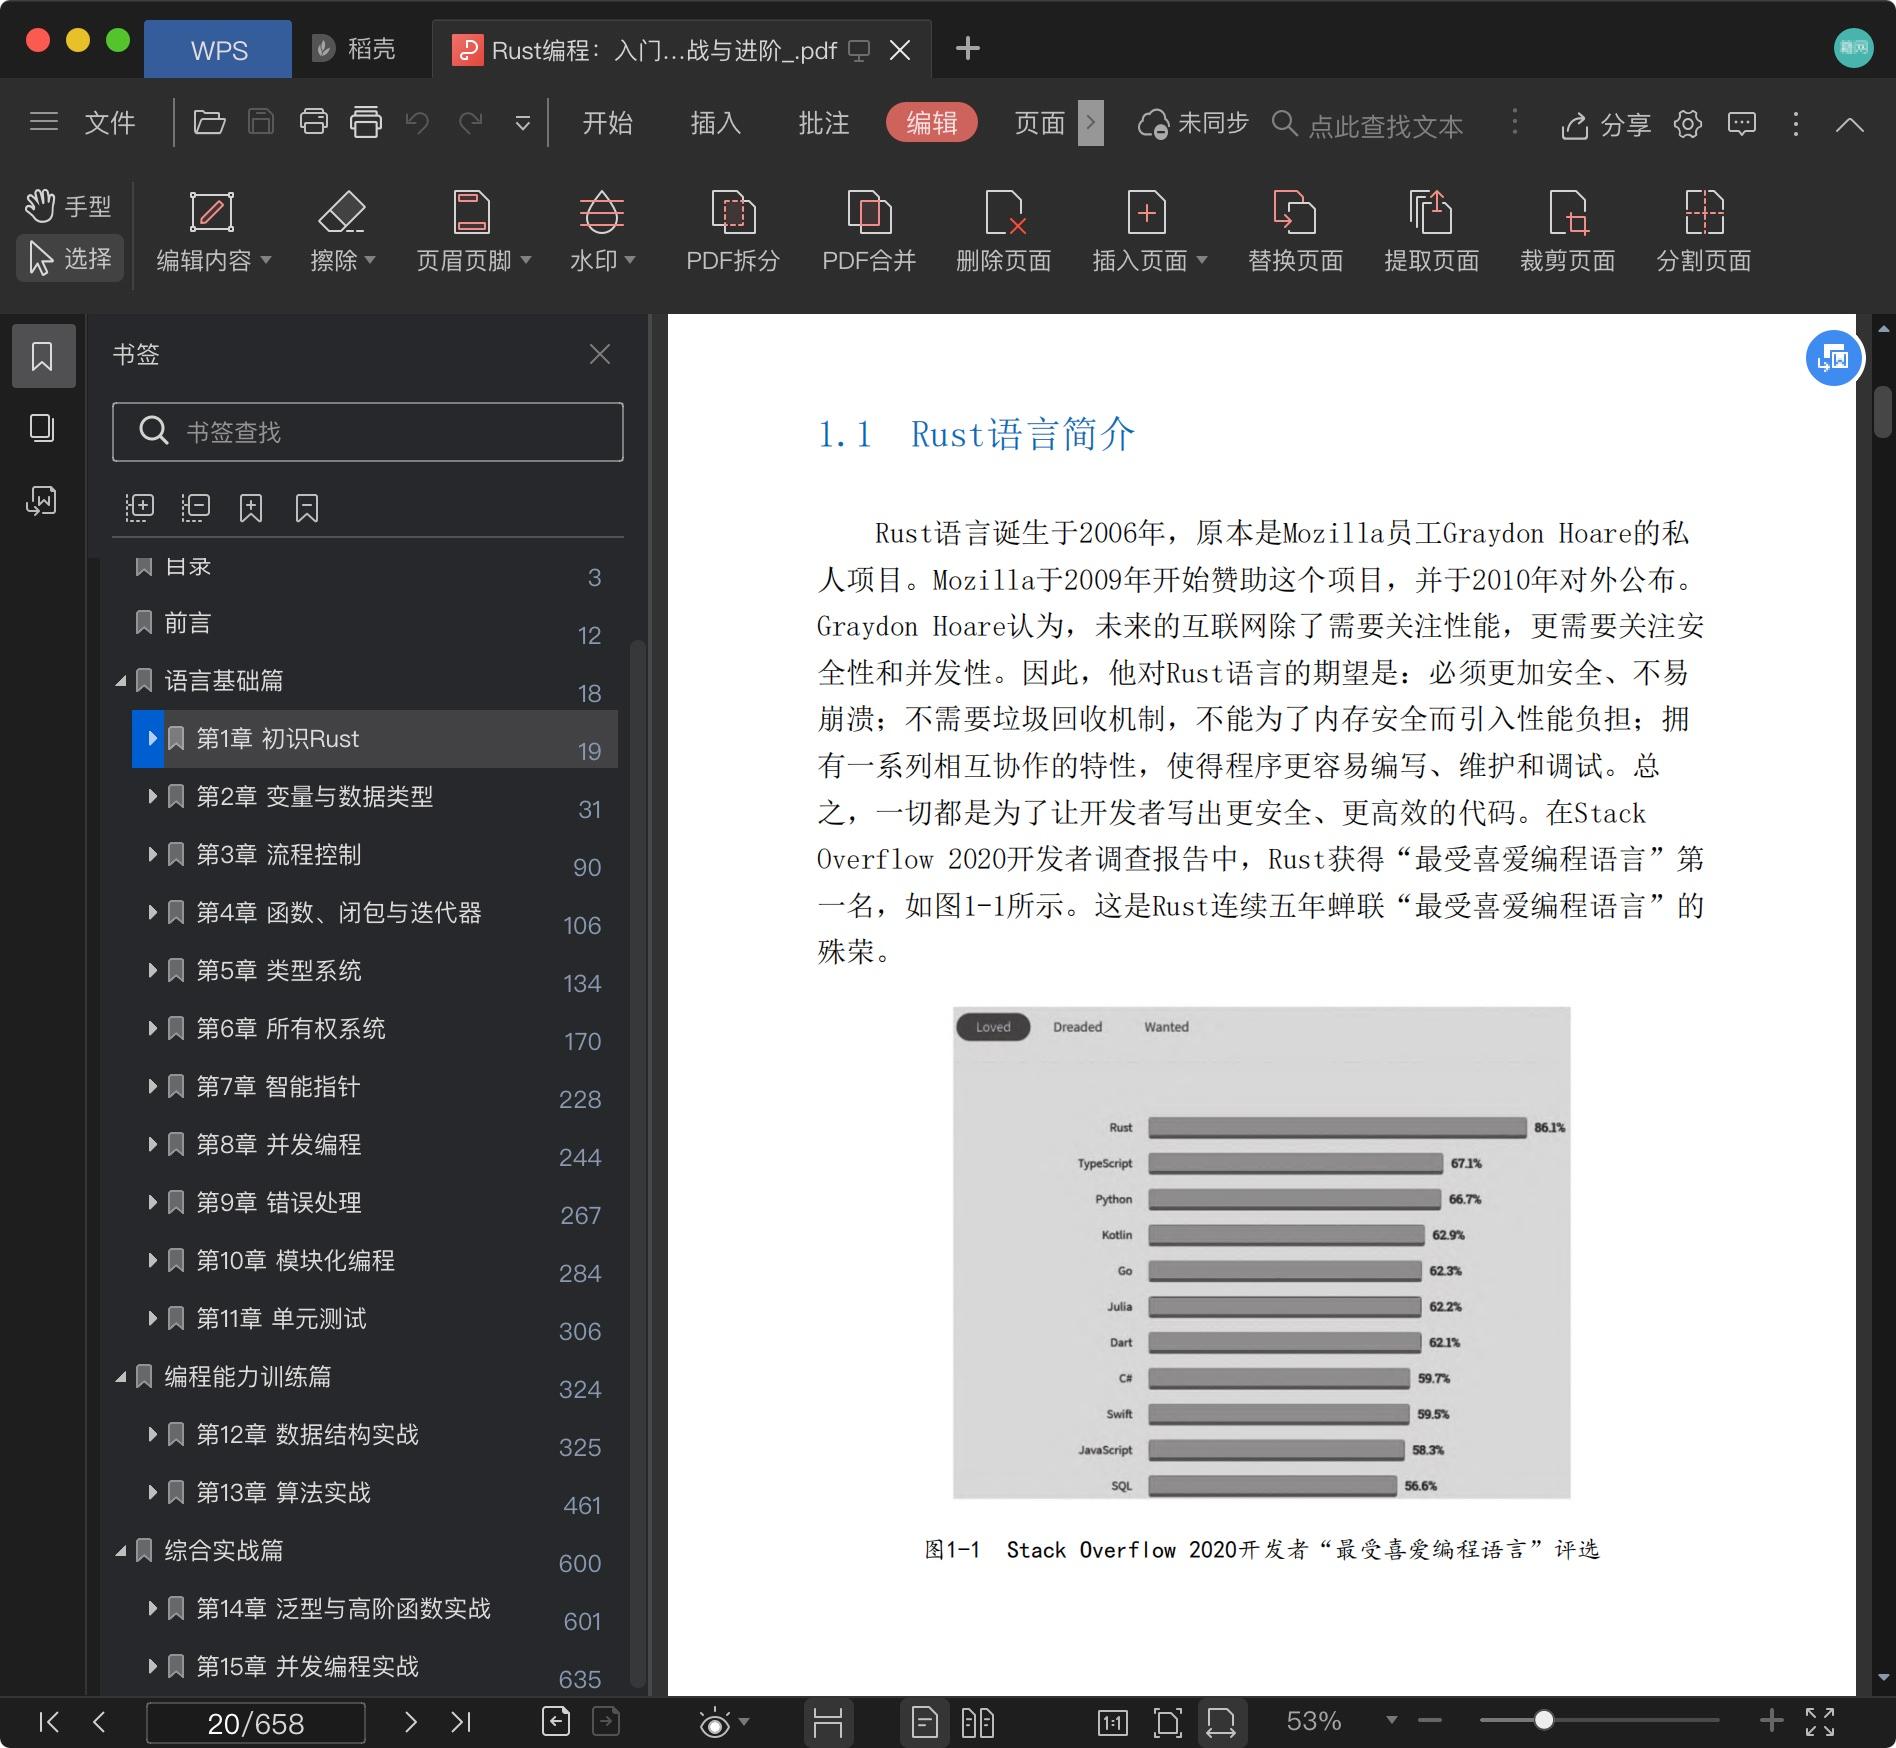This screenshot has height=1748, width=1896.
Task: Expand 第12章 数据结构实战 bookmark
Action: 152,1435
